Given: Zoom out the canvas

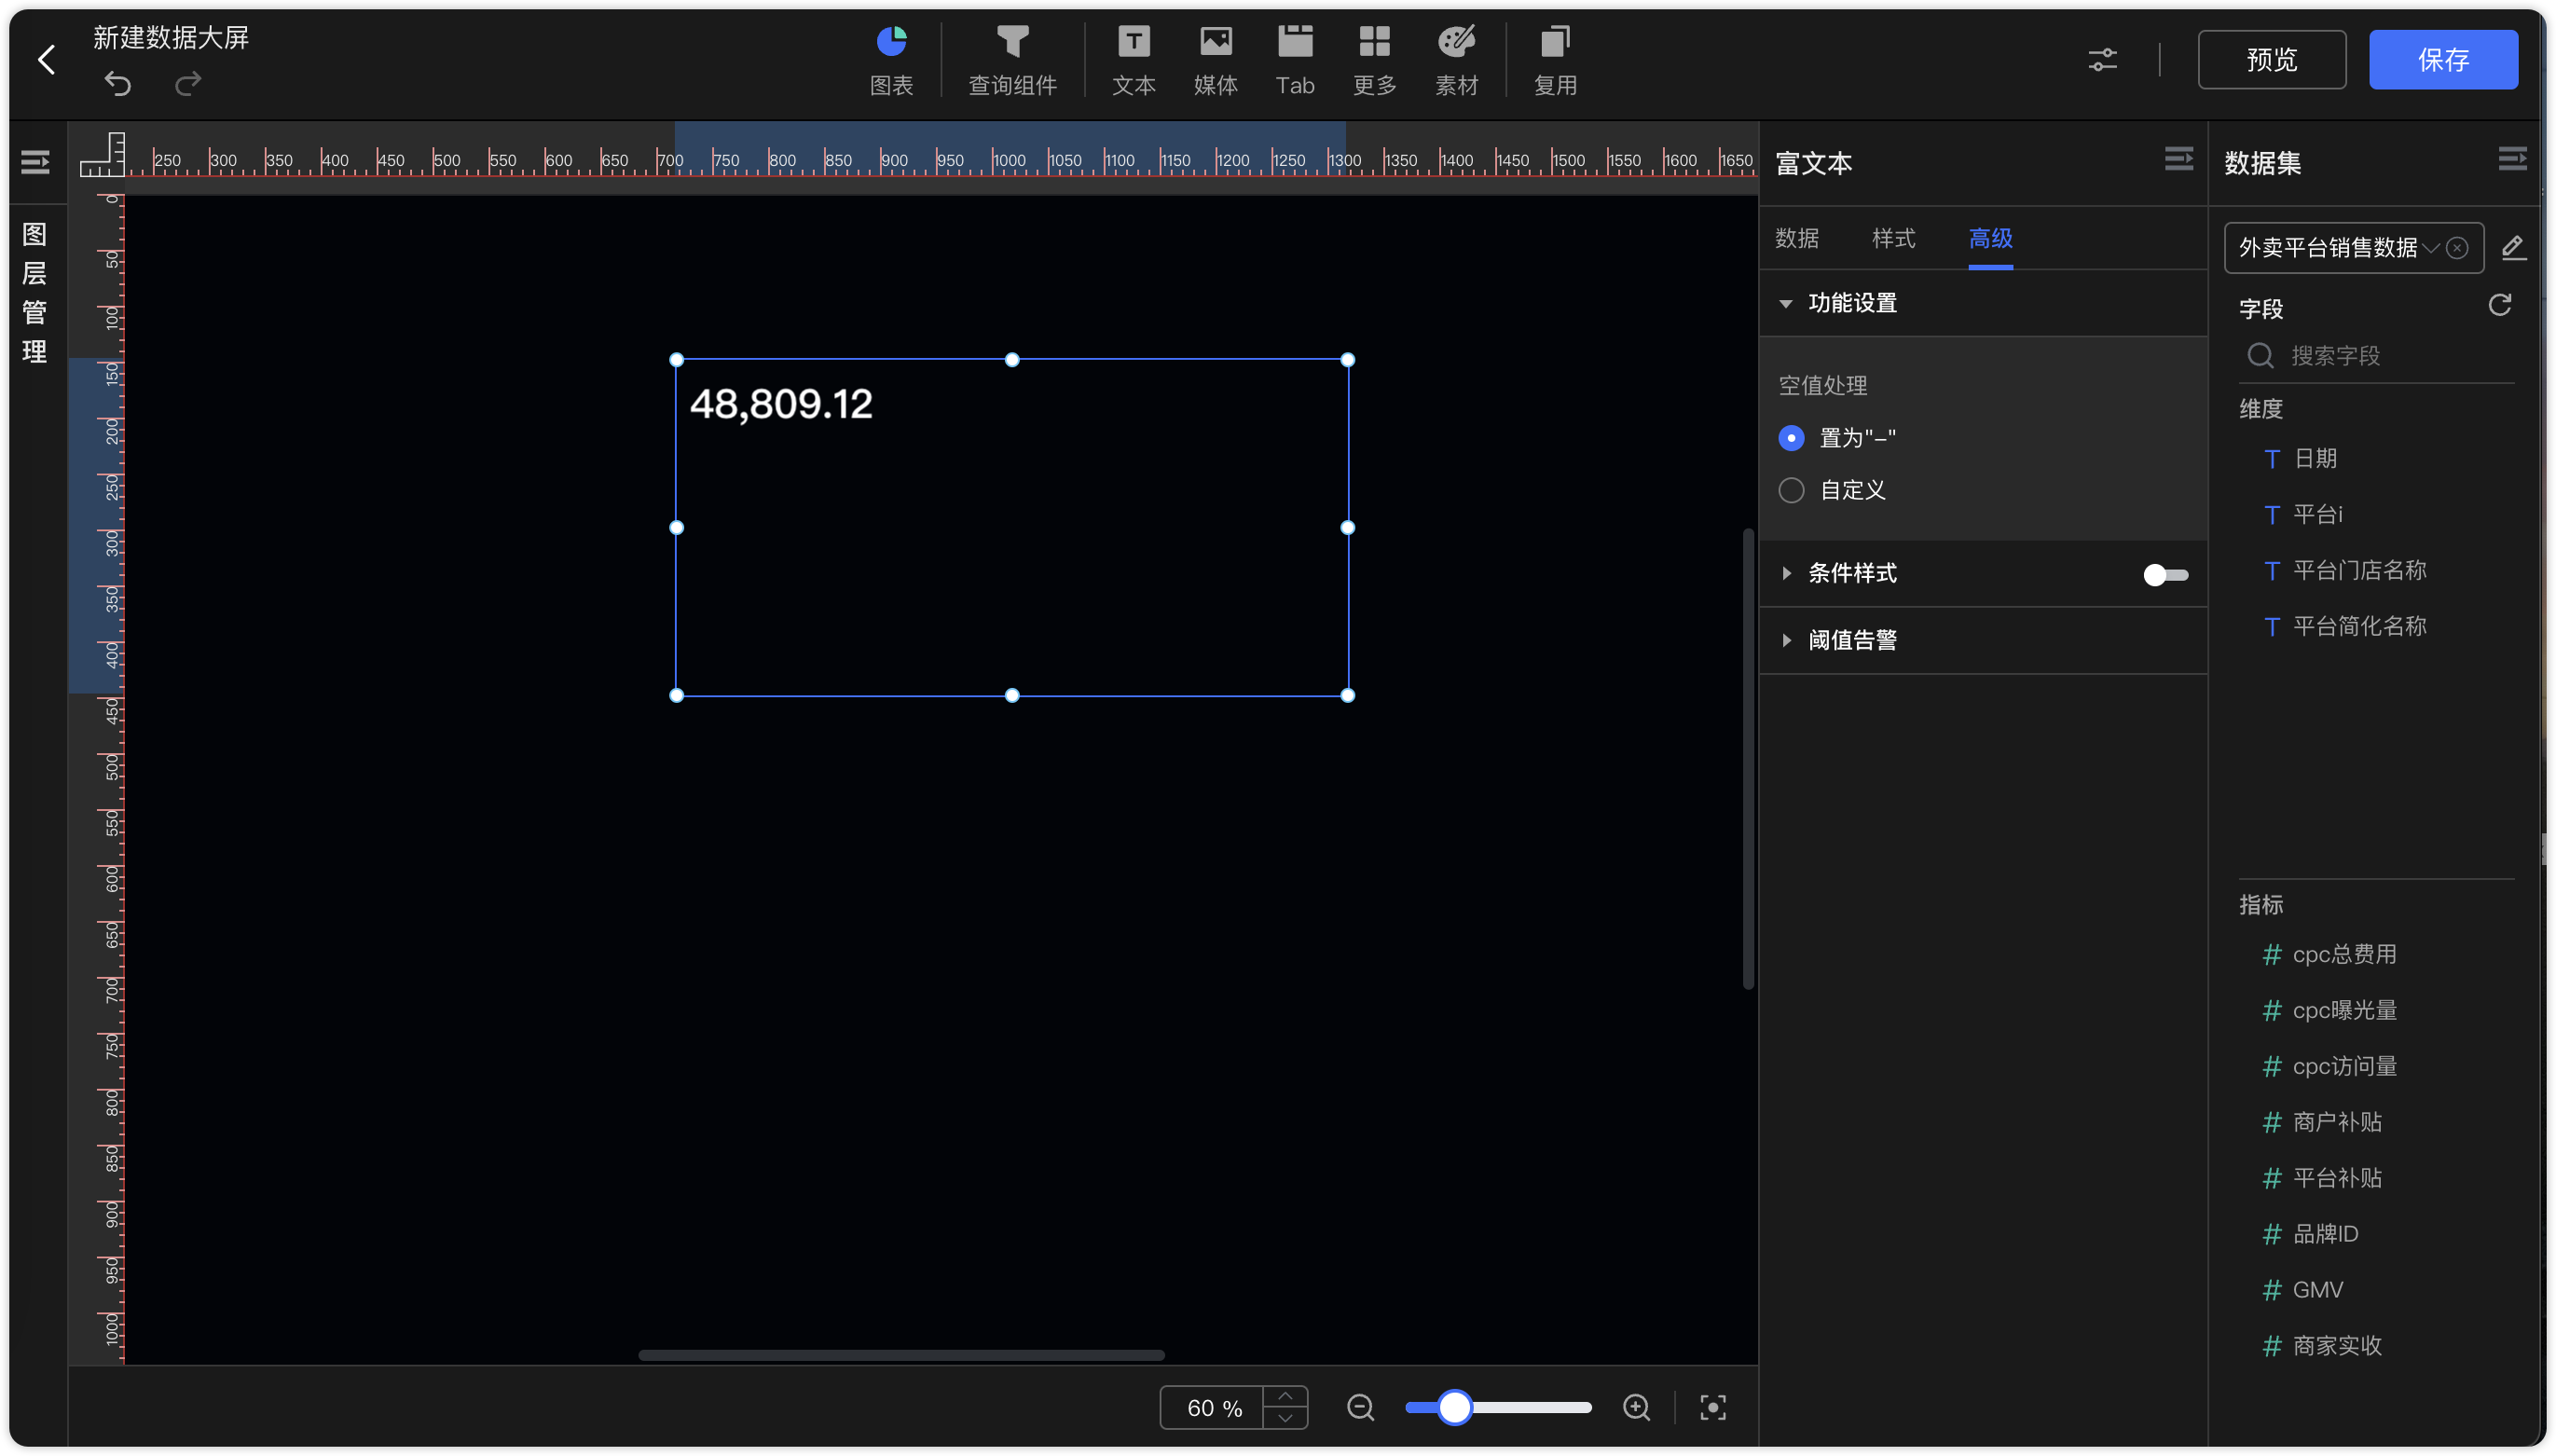Looking at the screenshot, I should (1360, 1407).
